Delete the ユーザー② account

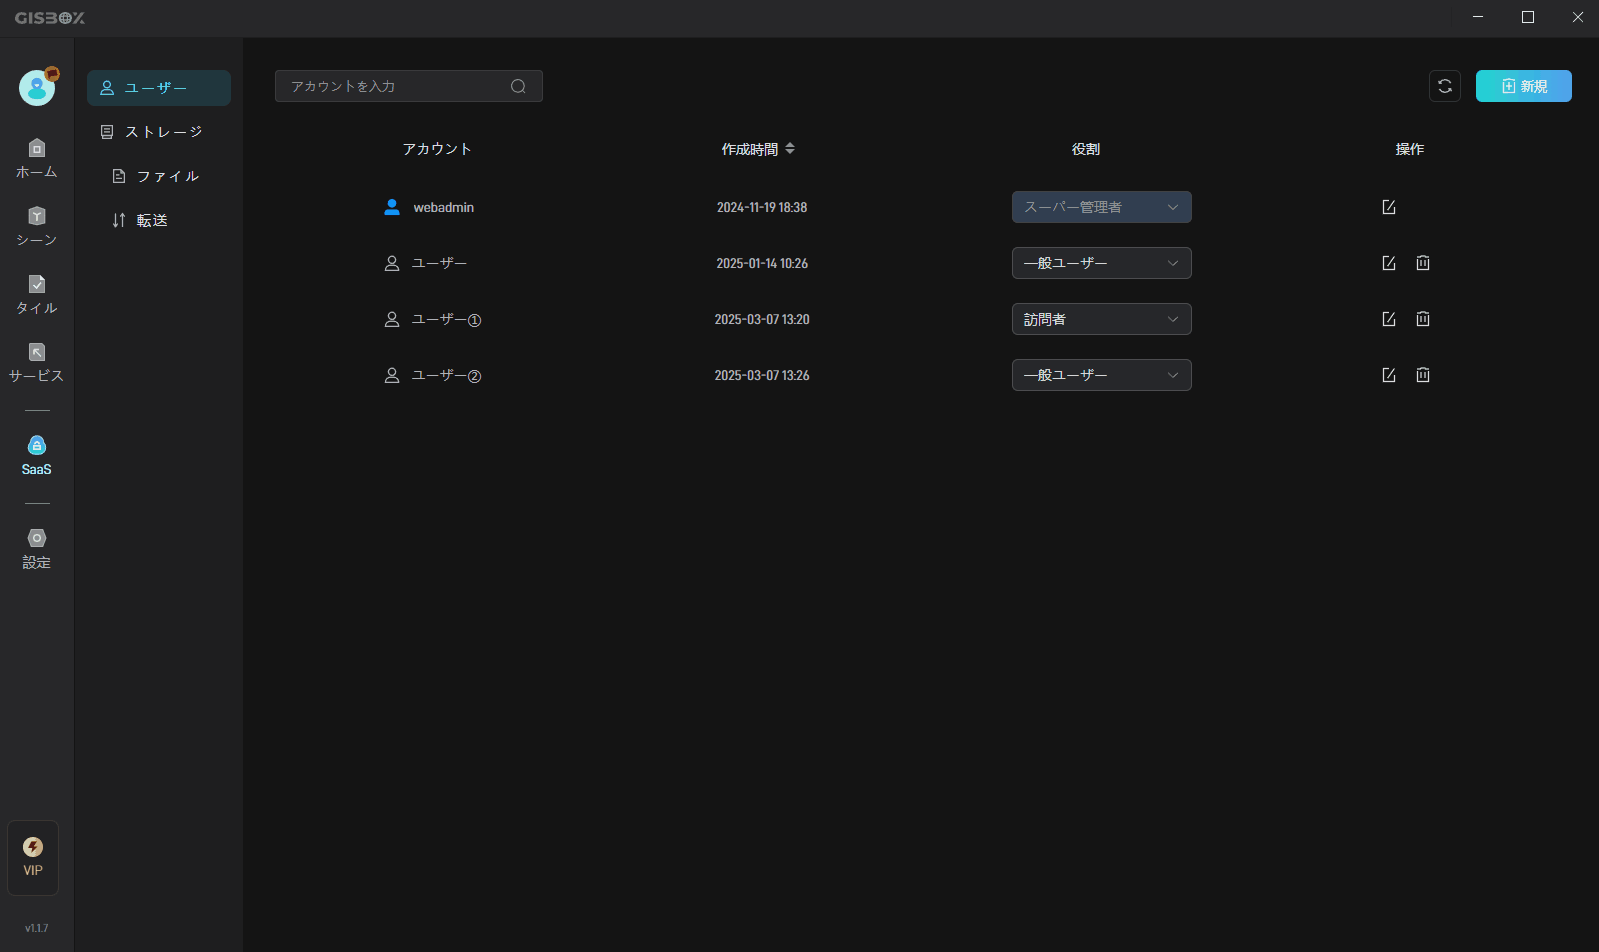(x=1423, y=375)
